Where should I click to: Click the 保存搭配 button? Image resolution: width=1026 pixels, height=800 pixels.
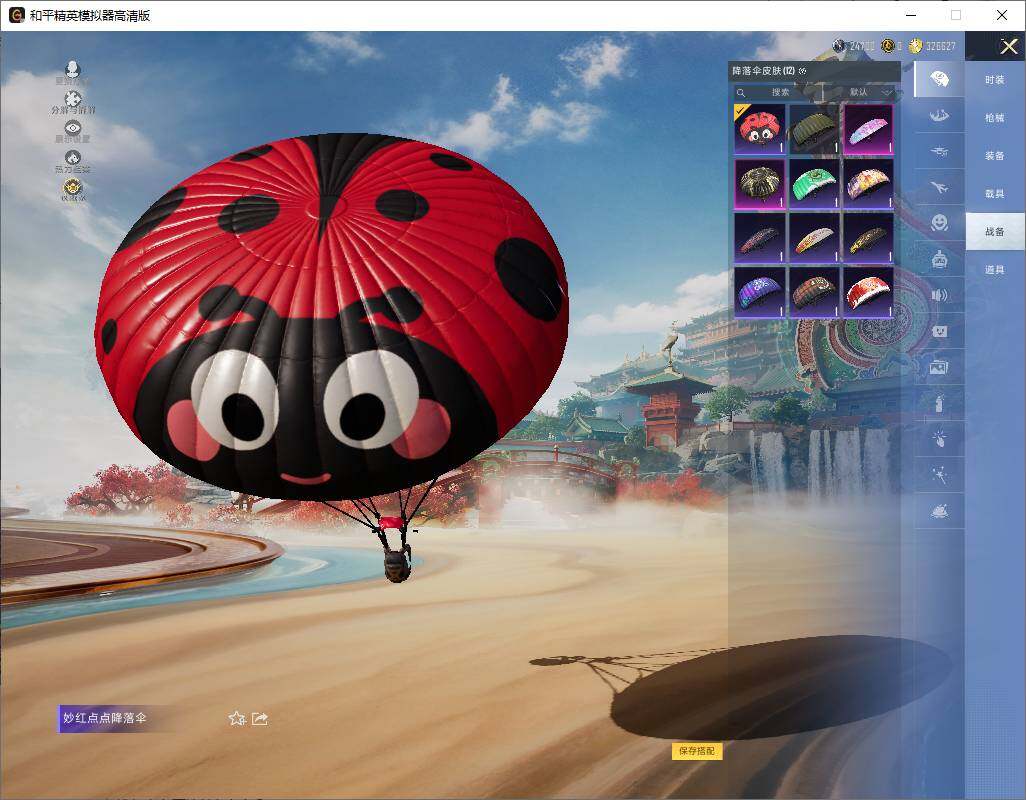696,751
